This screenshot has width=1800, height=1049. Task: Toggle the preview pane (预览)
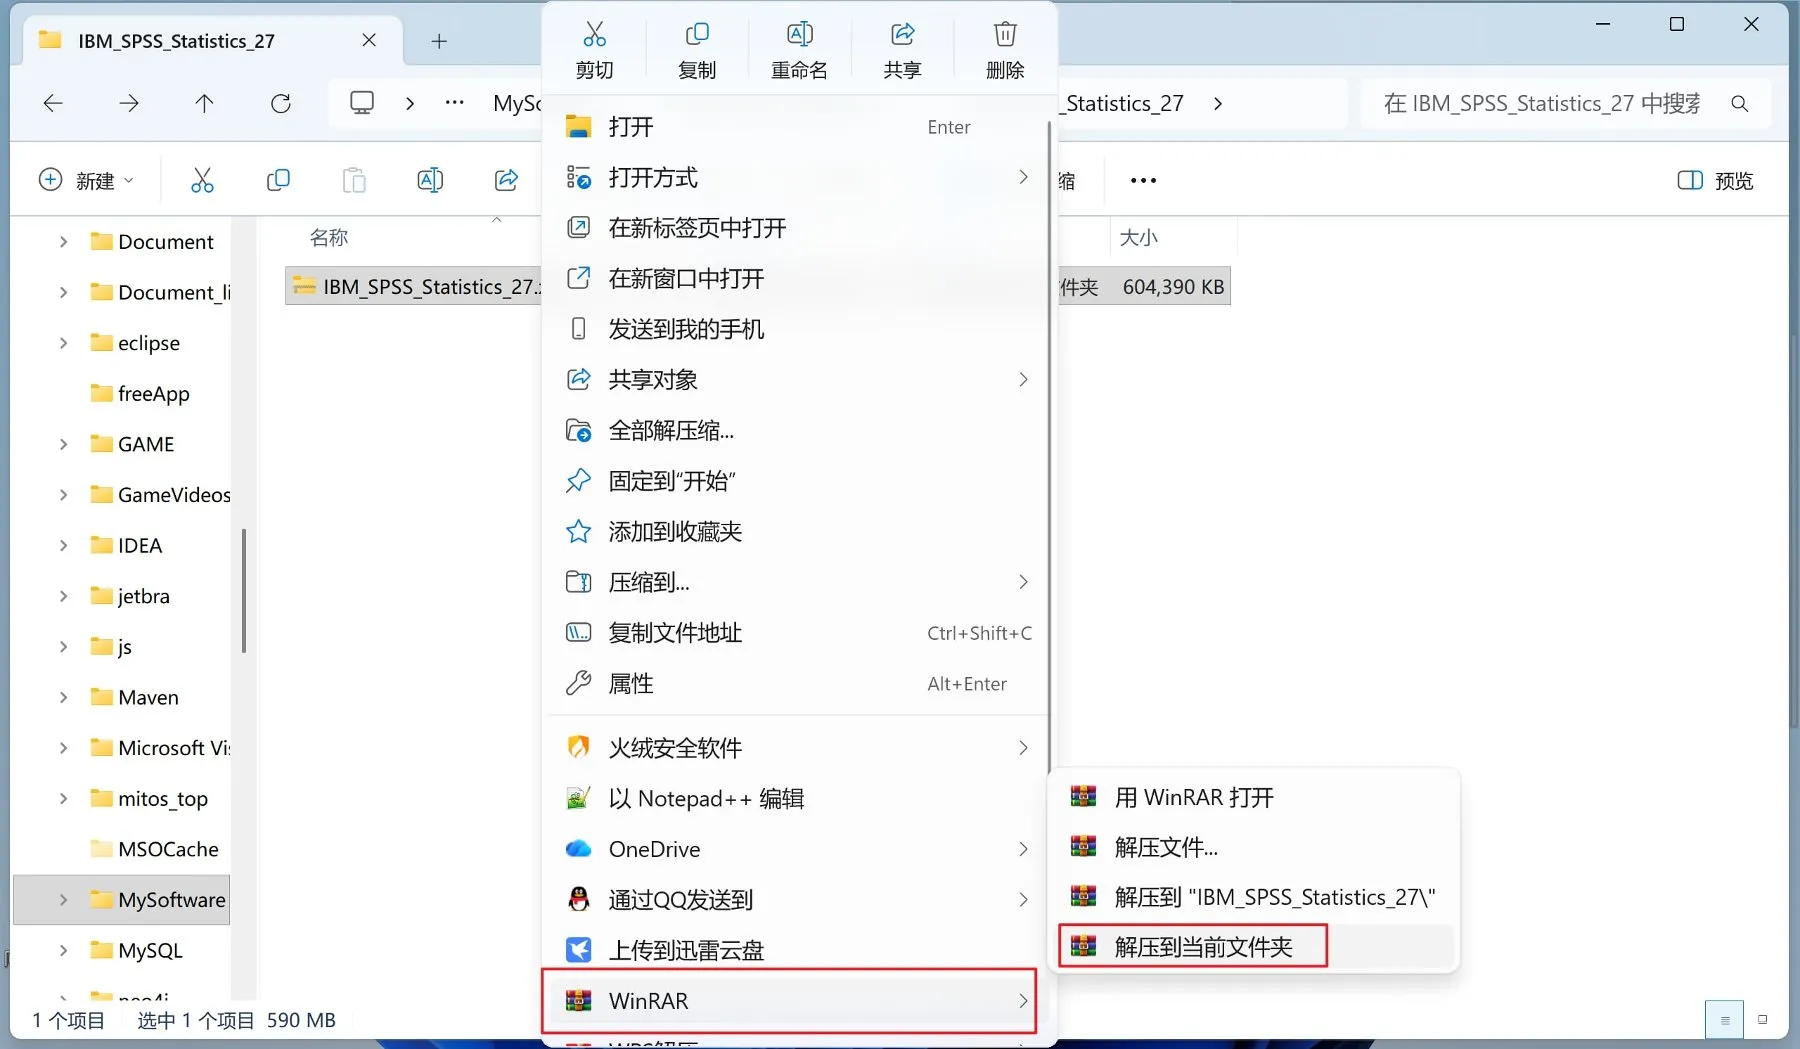pos(1715,181)
